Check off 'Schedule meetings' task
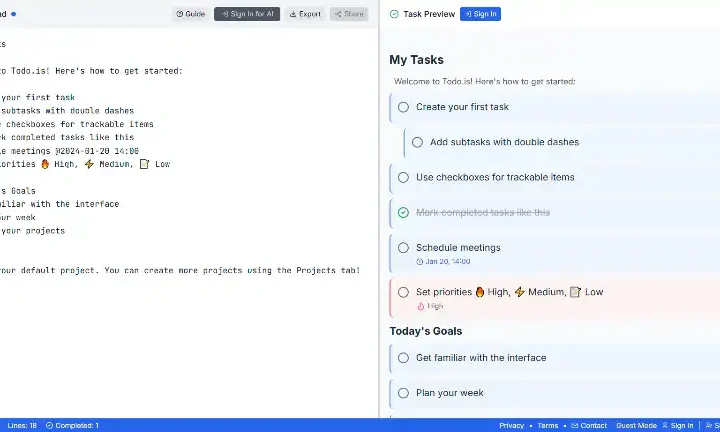720x432 pixels. click(x=403, y=248)
